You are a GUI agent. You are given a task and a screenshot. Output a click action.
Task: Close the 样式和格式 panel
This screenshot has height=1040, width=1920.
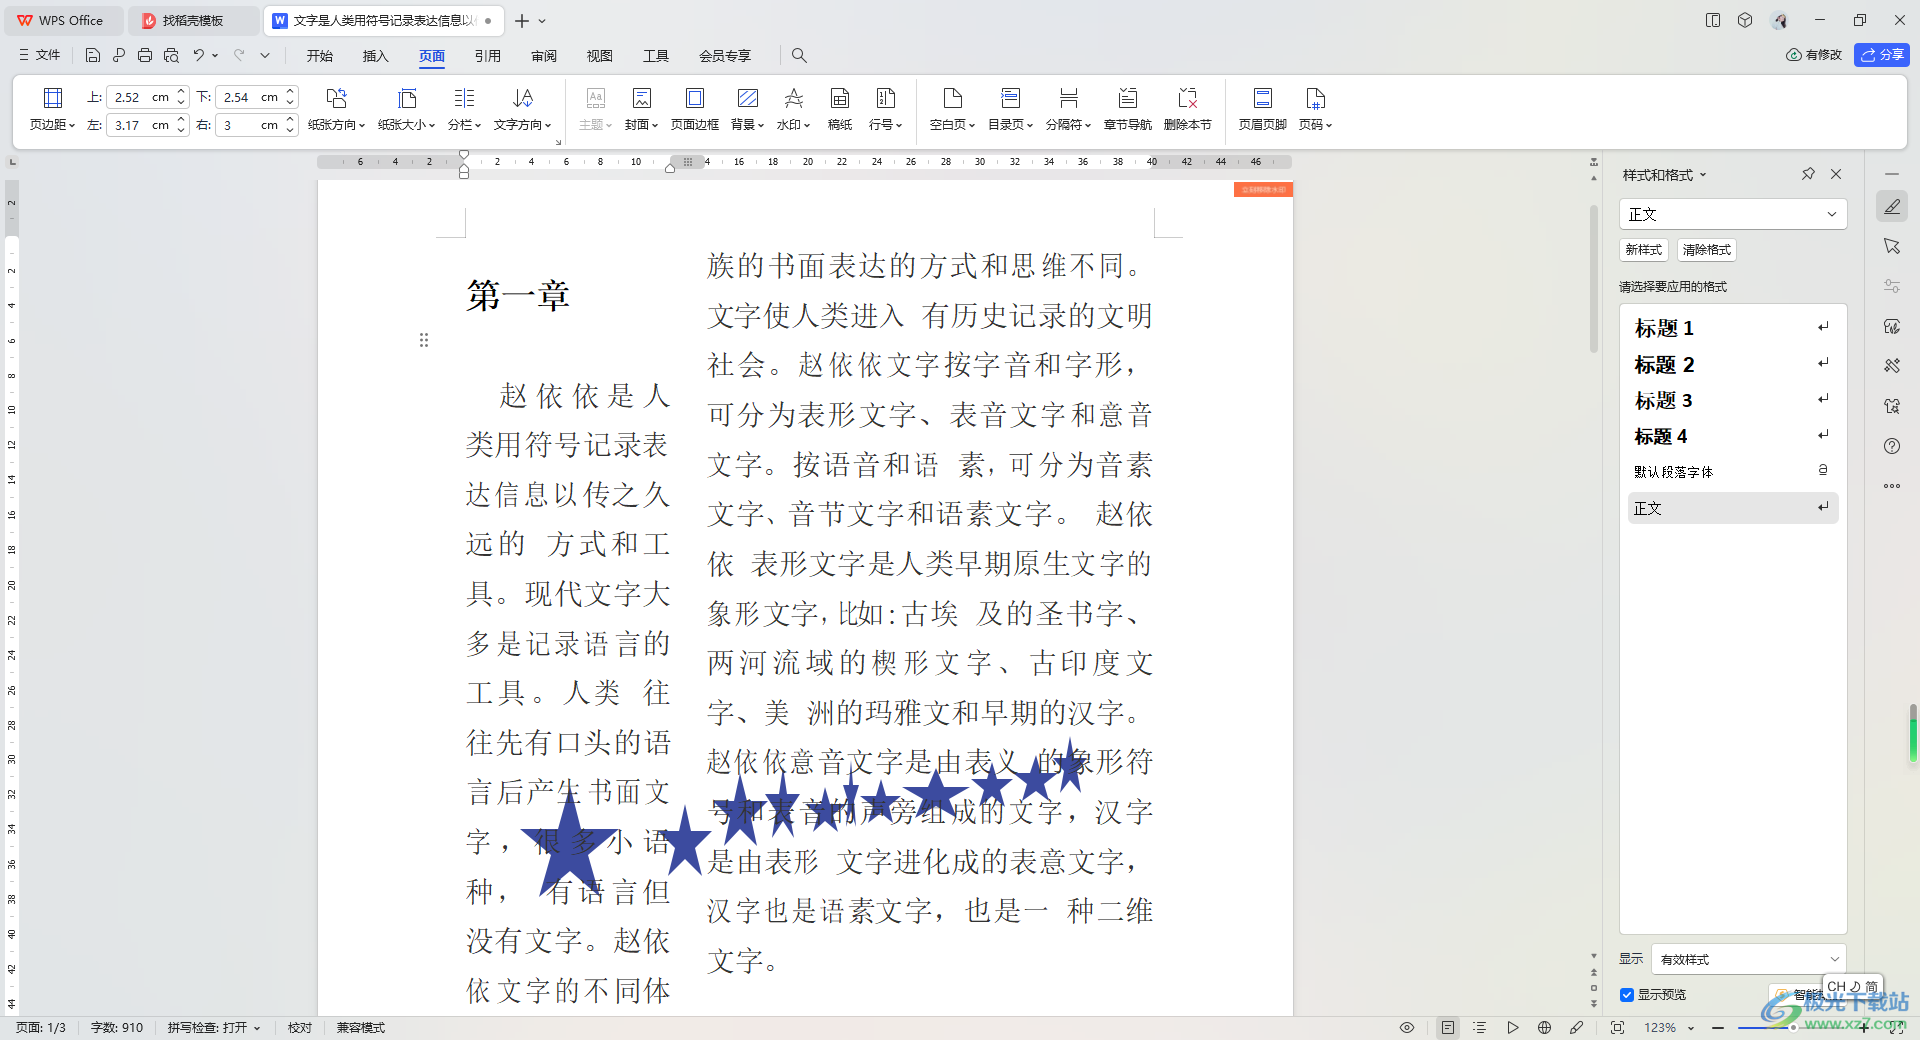tap(1836, 174)
